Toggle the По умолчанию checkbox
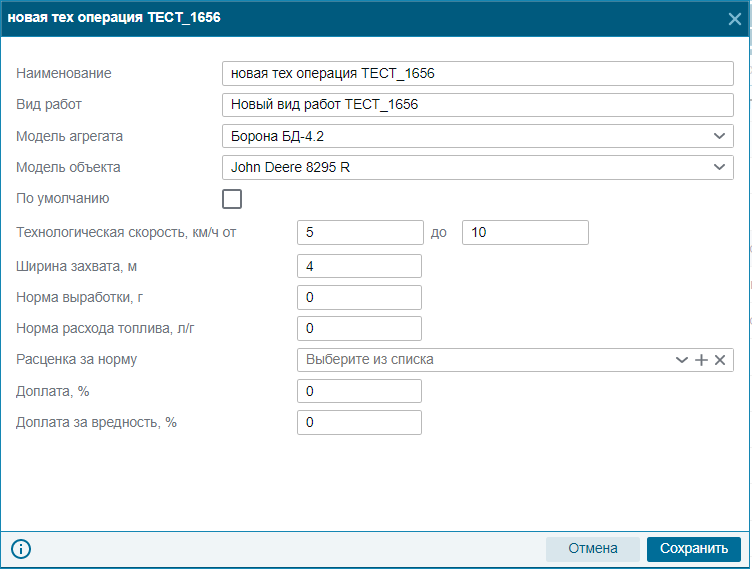 pos(232,199)
